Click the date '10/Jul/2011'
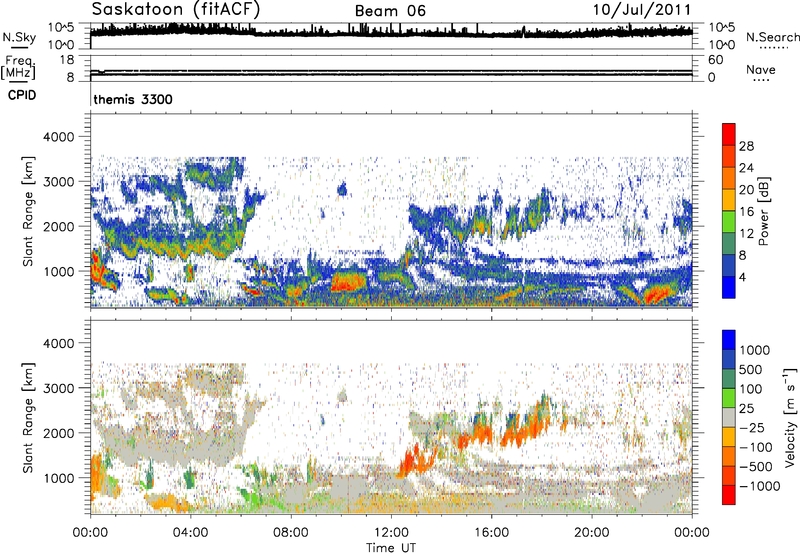 642,10
